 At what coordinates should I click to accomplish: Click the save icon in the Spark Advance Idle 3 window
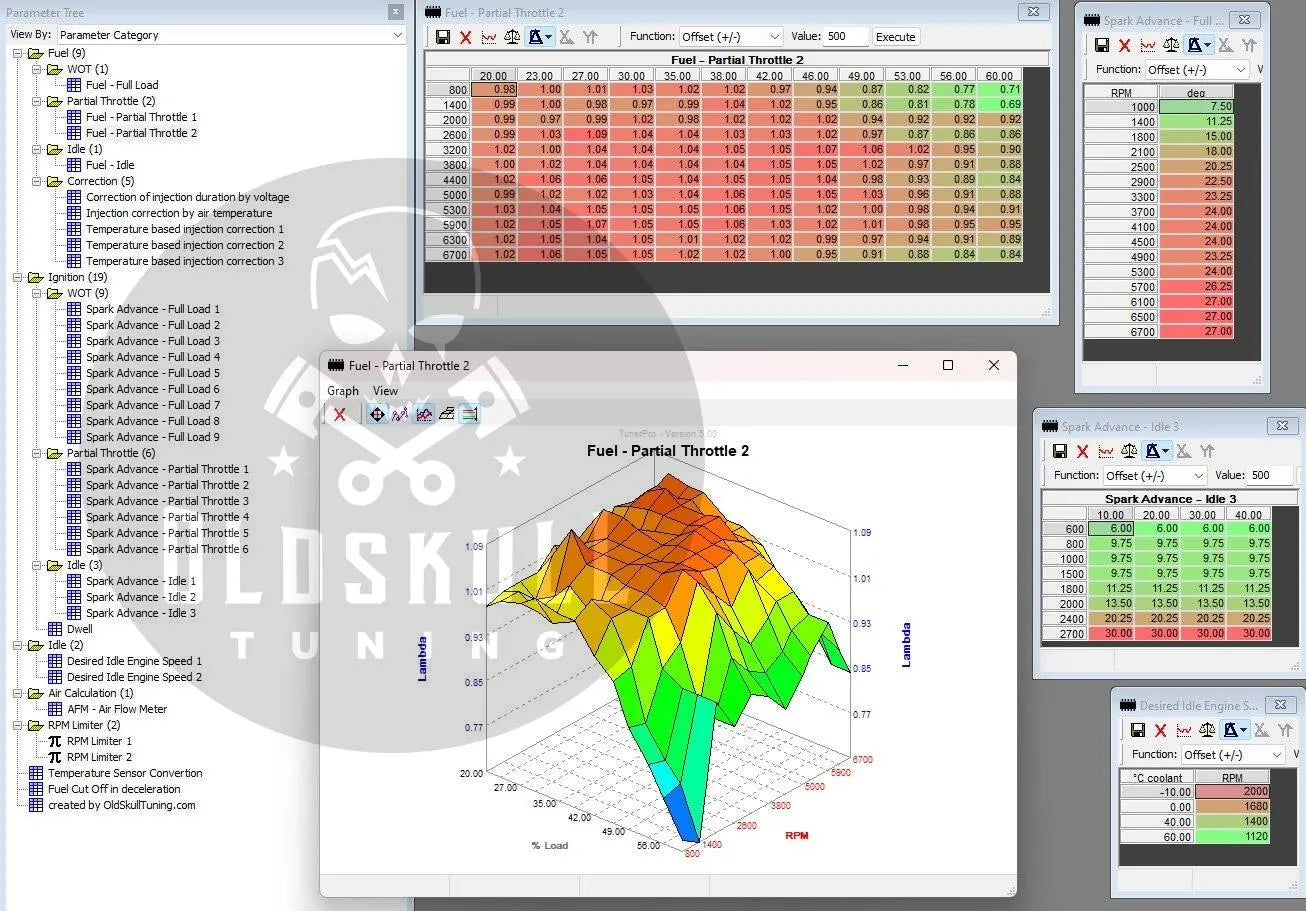coord(1060,452)
